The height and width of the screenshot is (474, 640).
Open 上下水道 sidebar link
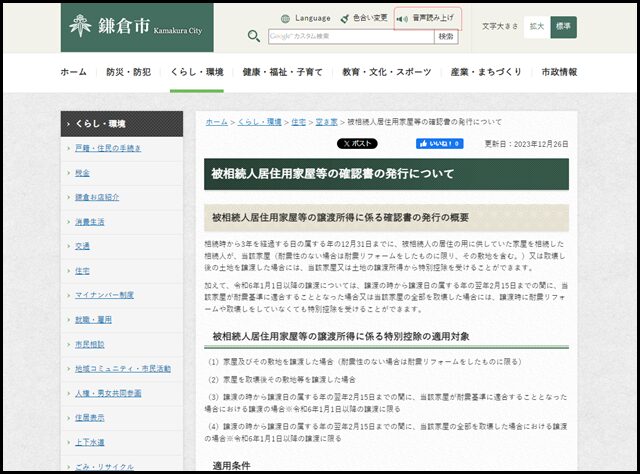[89, 442]
